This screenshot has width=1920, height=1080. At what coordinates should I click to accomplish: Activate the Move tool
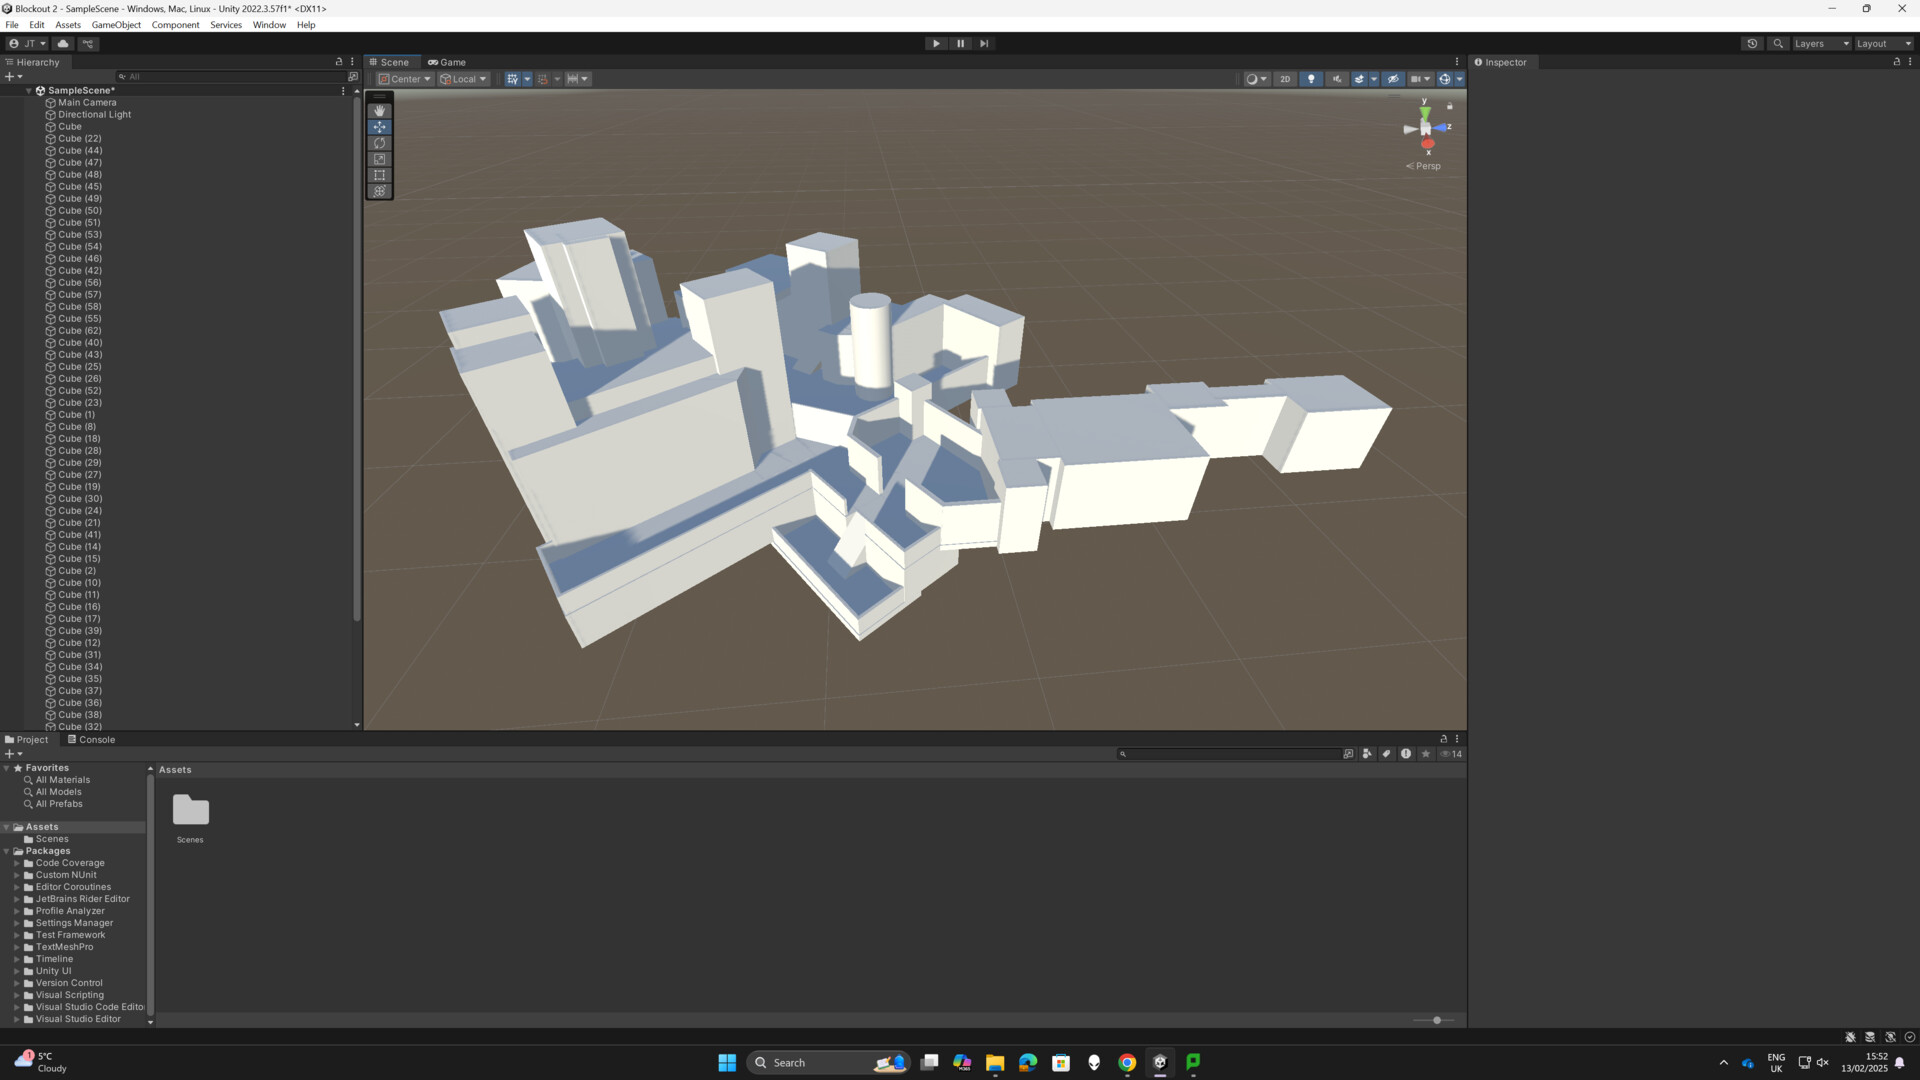coord(380,127)
